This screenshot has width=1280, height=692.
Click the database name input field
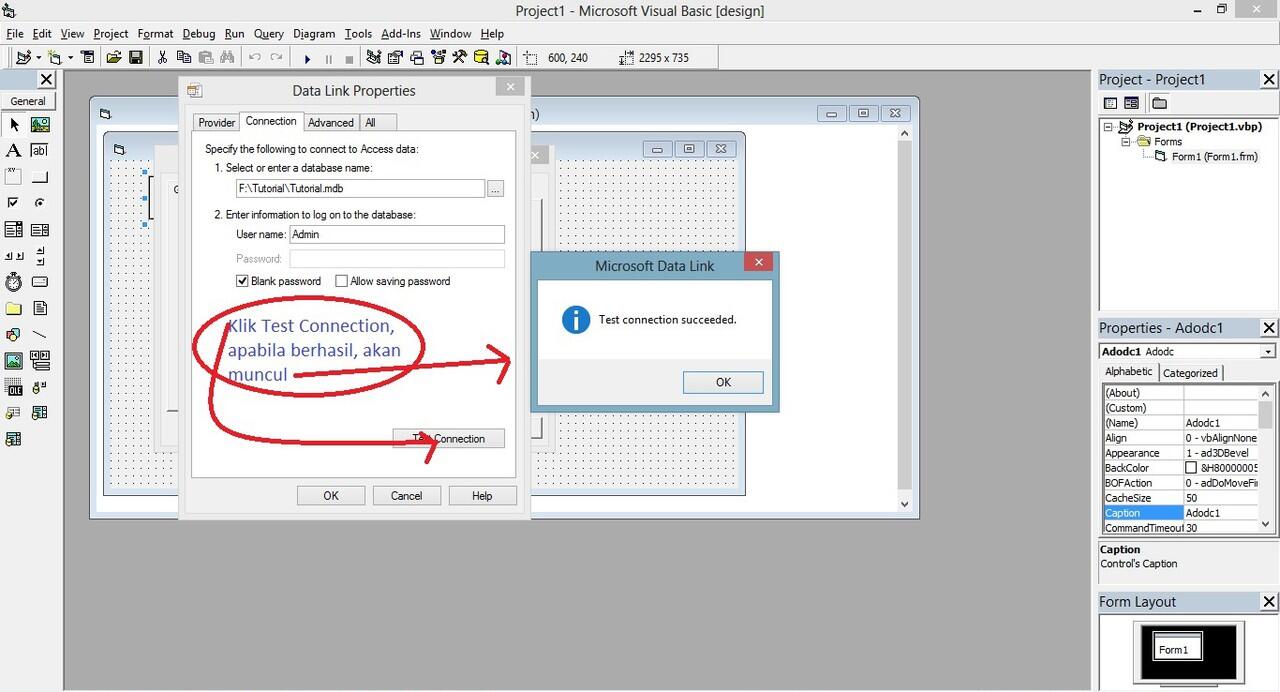pyautogui.click(x=361, y=188)
